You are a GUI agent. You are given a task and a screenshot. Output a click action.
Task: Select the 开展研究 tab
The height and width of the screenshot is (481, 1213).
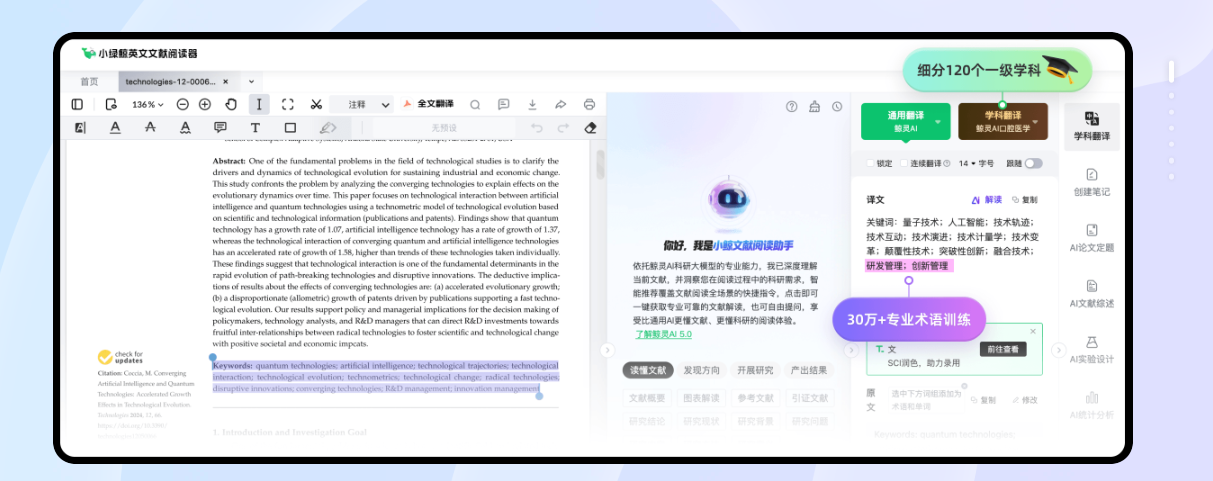[x=755, y=370]
